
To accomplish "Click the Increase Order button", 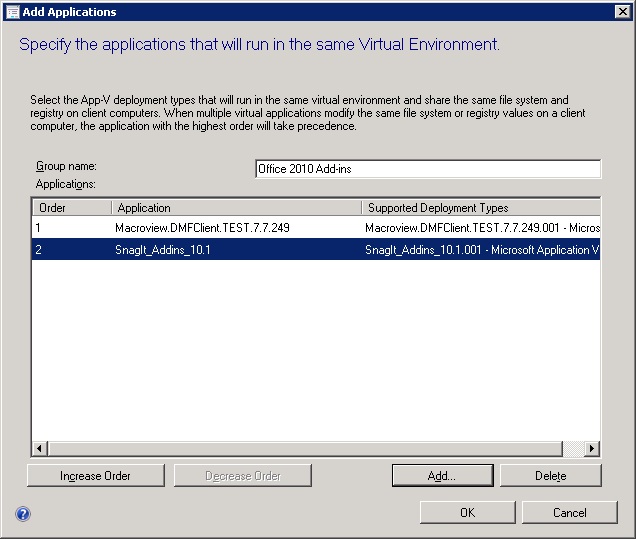I will click(95, 476).
